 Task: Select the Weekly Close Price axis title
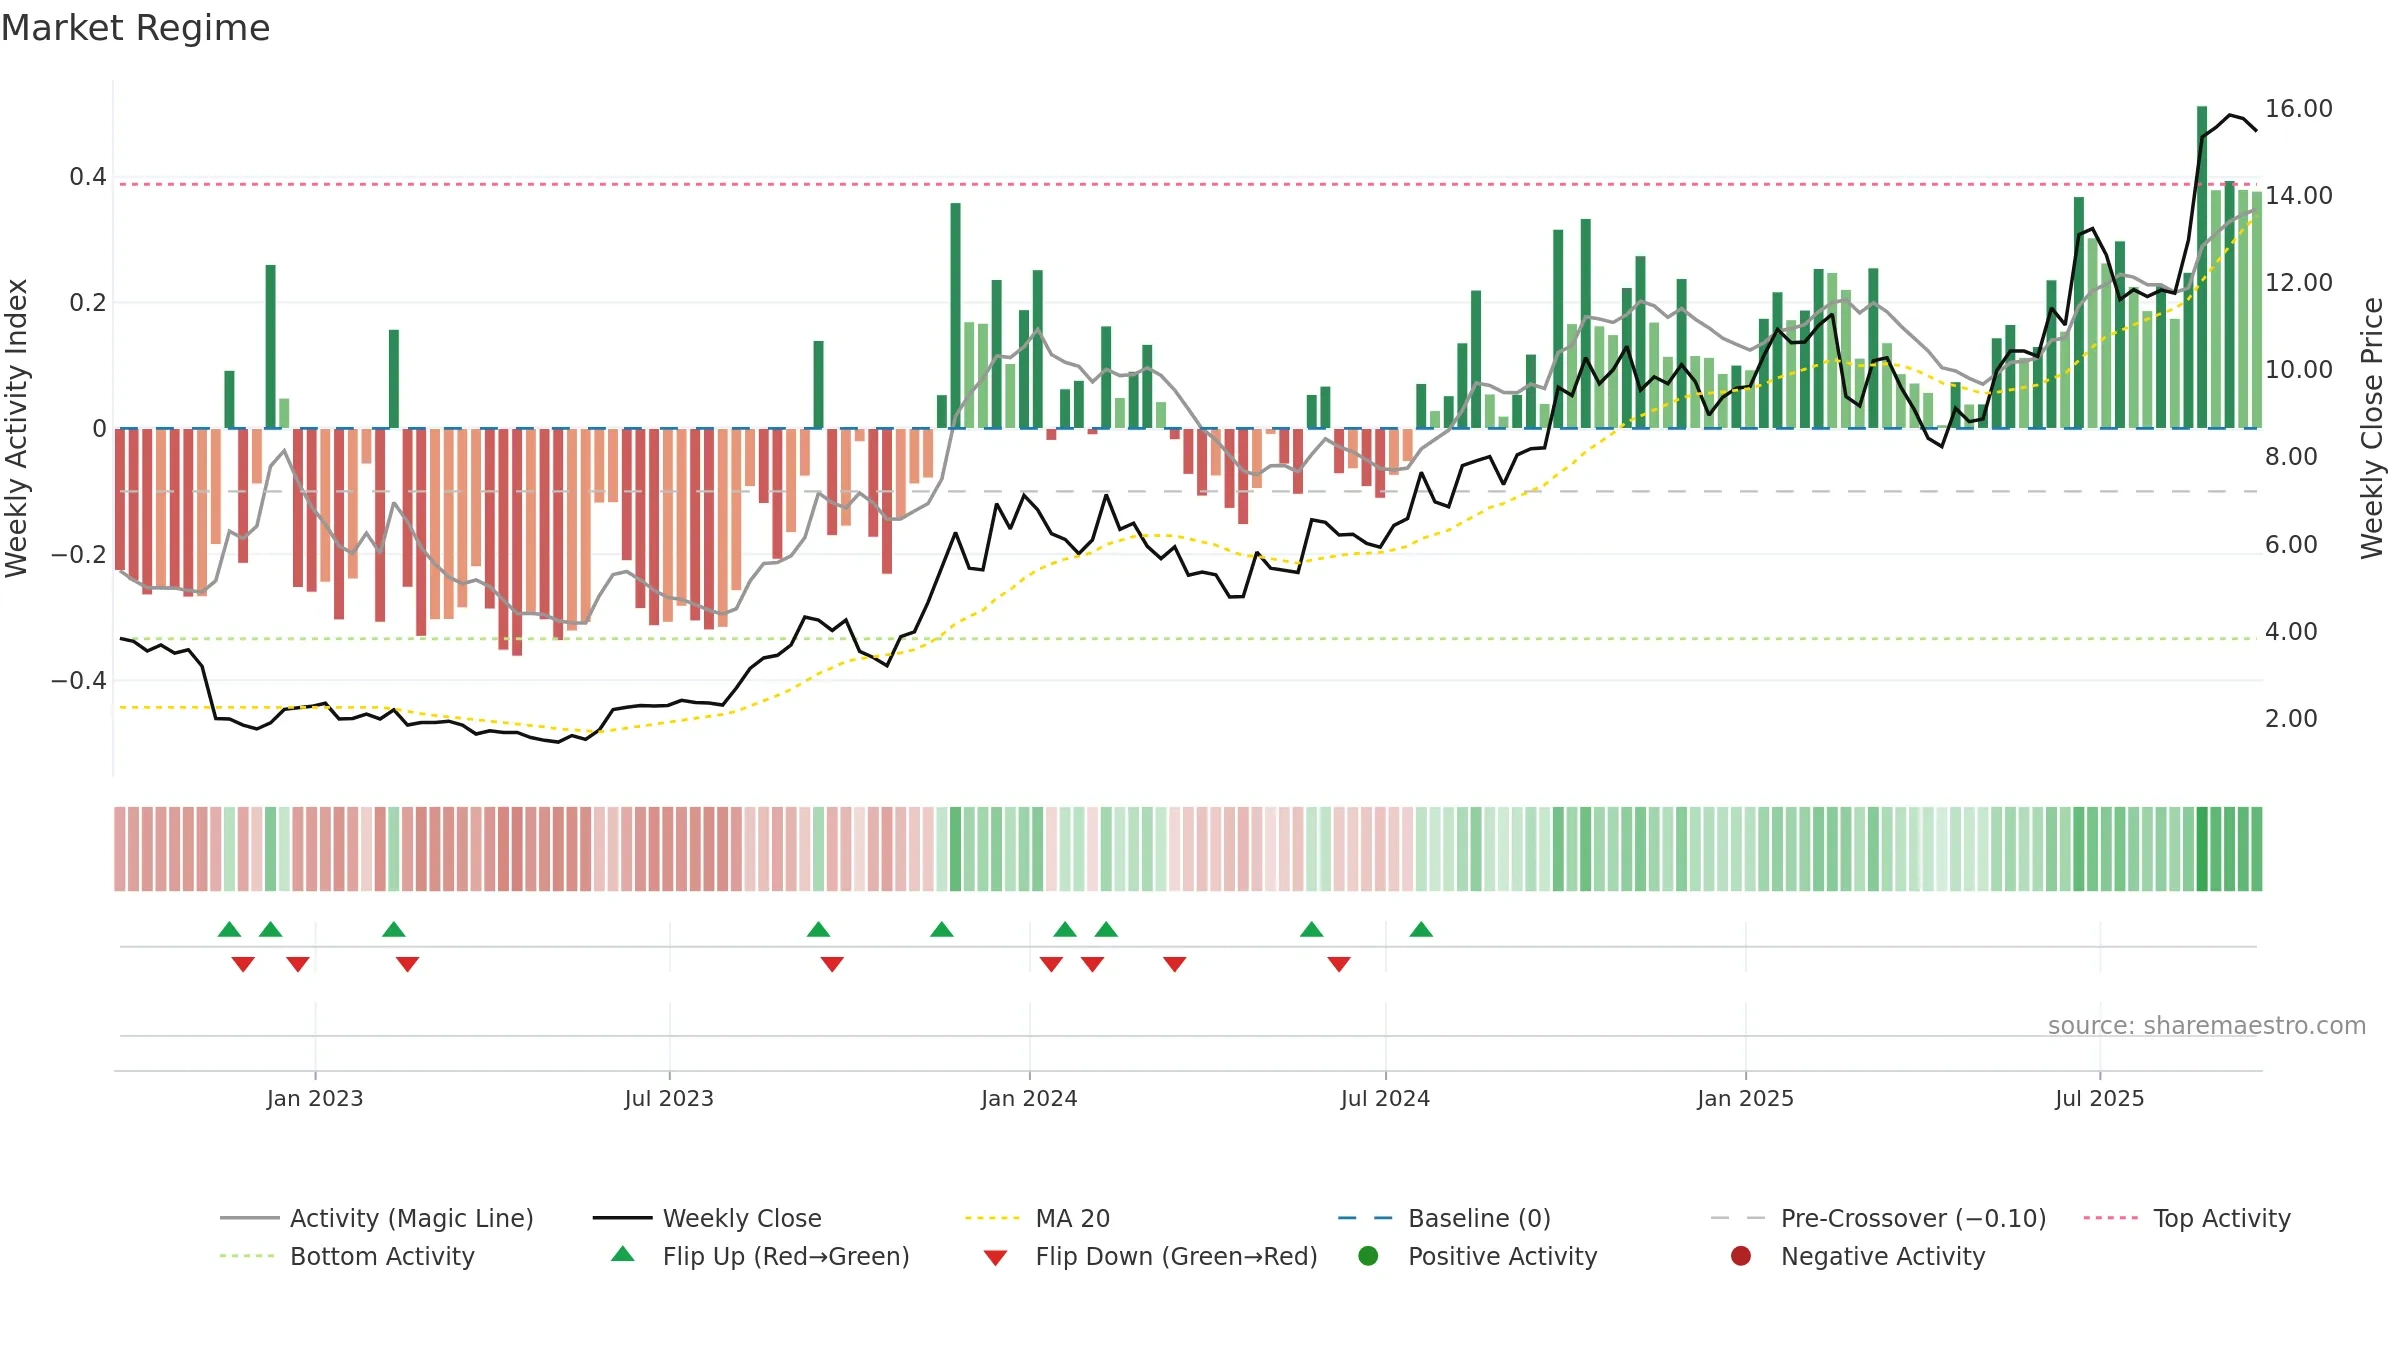pyautogui.click(x=2372, y=428)
